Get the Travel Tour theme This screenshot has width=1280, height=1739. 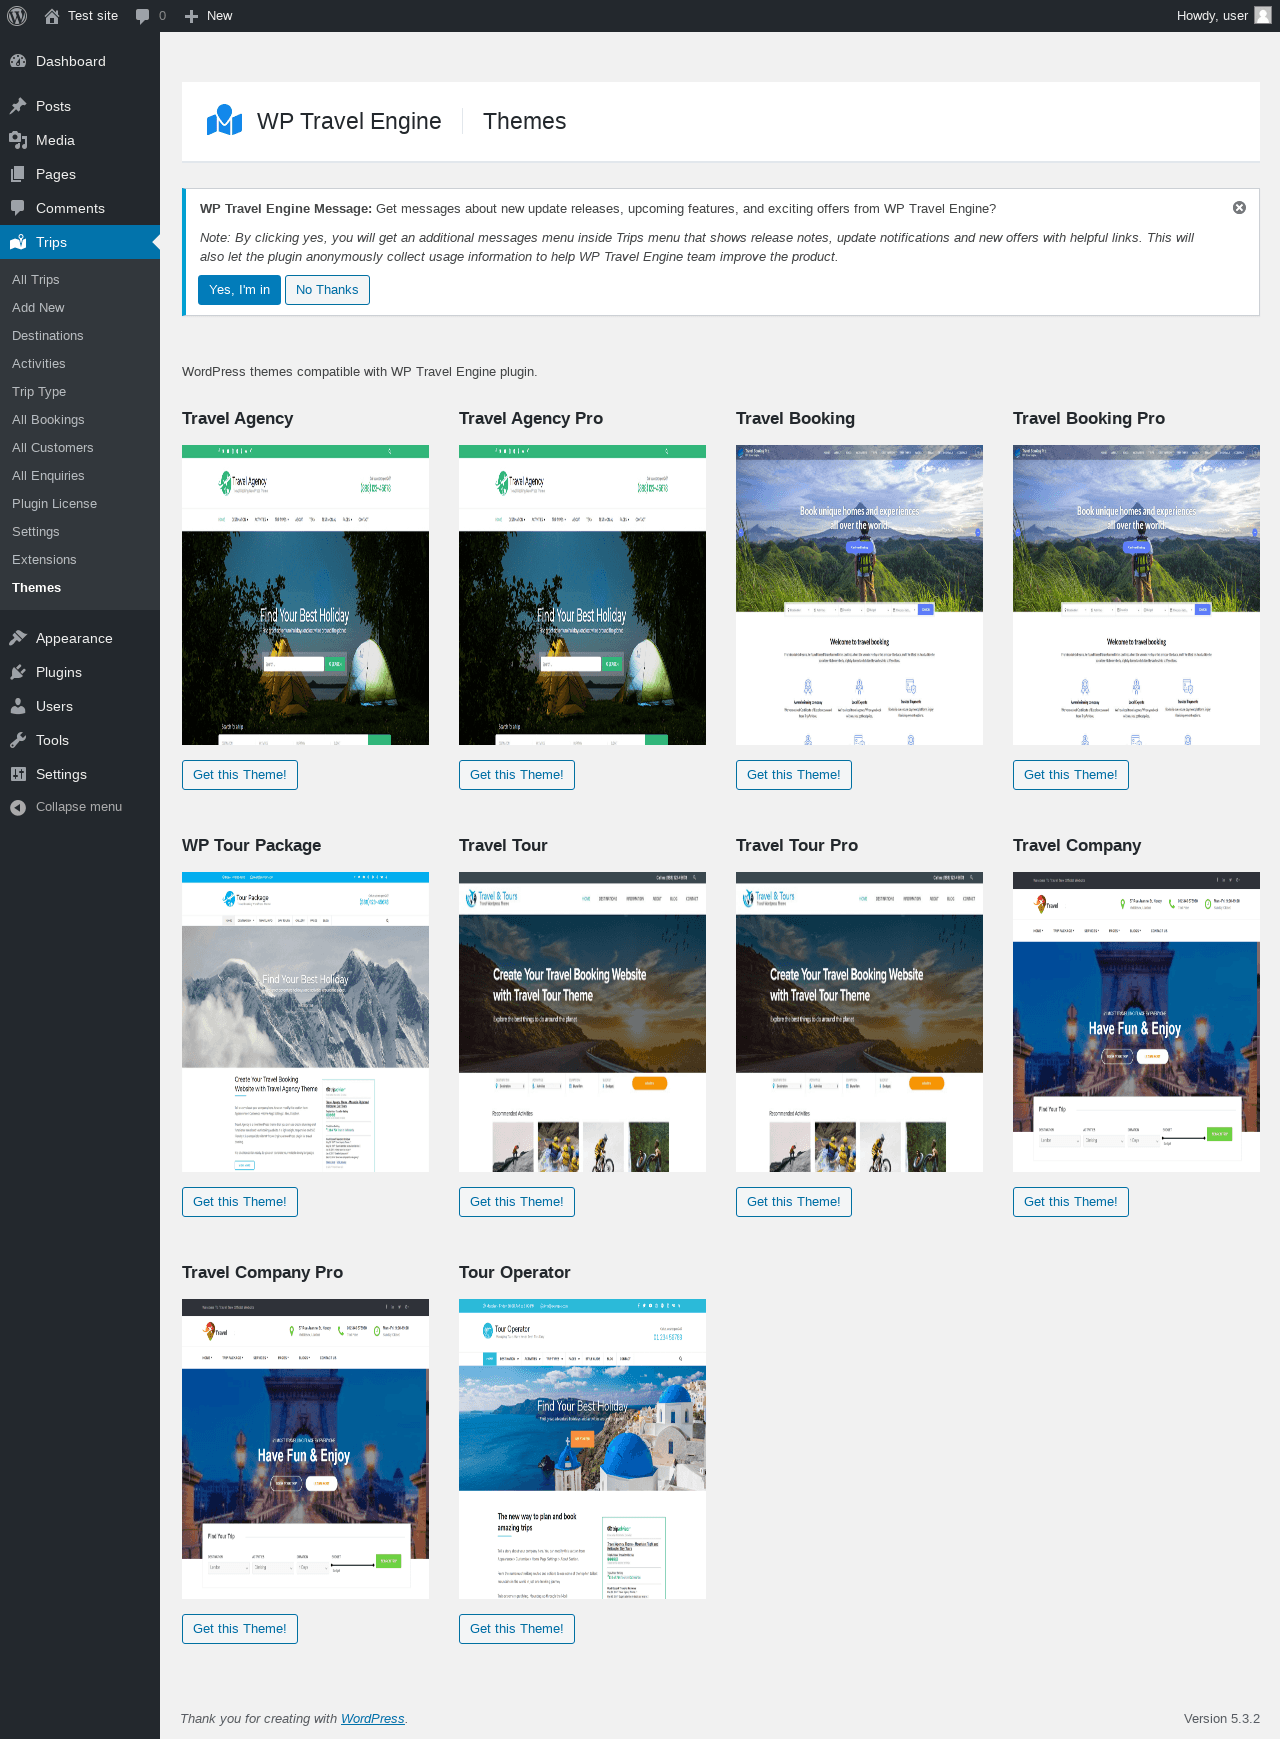[x=517, y=1202]
